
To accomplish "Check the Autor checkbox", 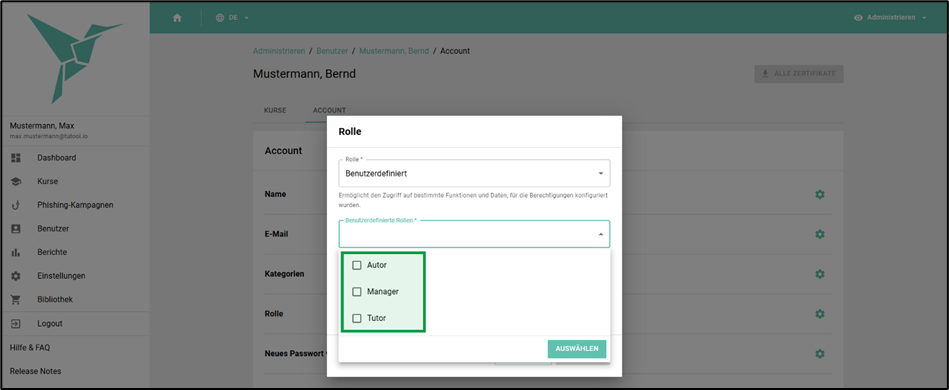I will coord(357,265).
